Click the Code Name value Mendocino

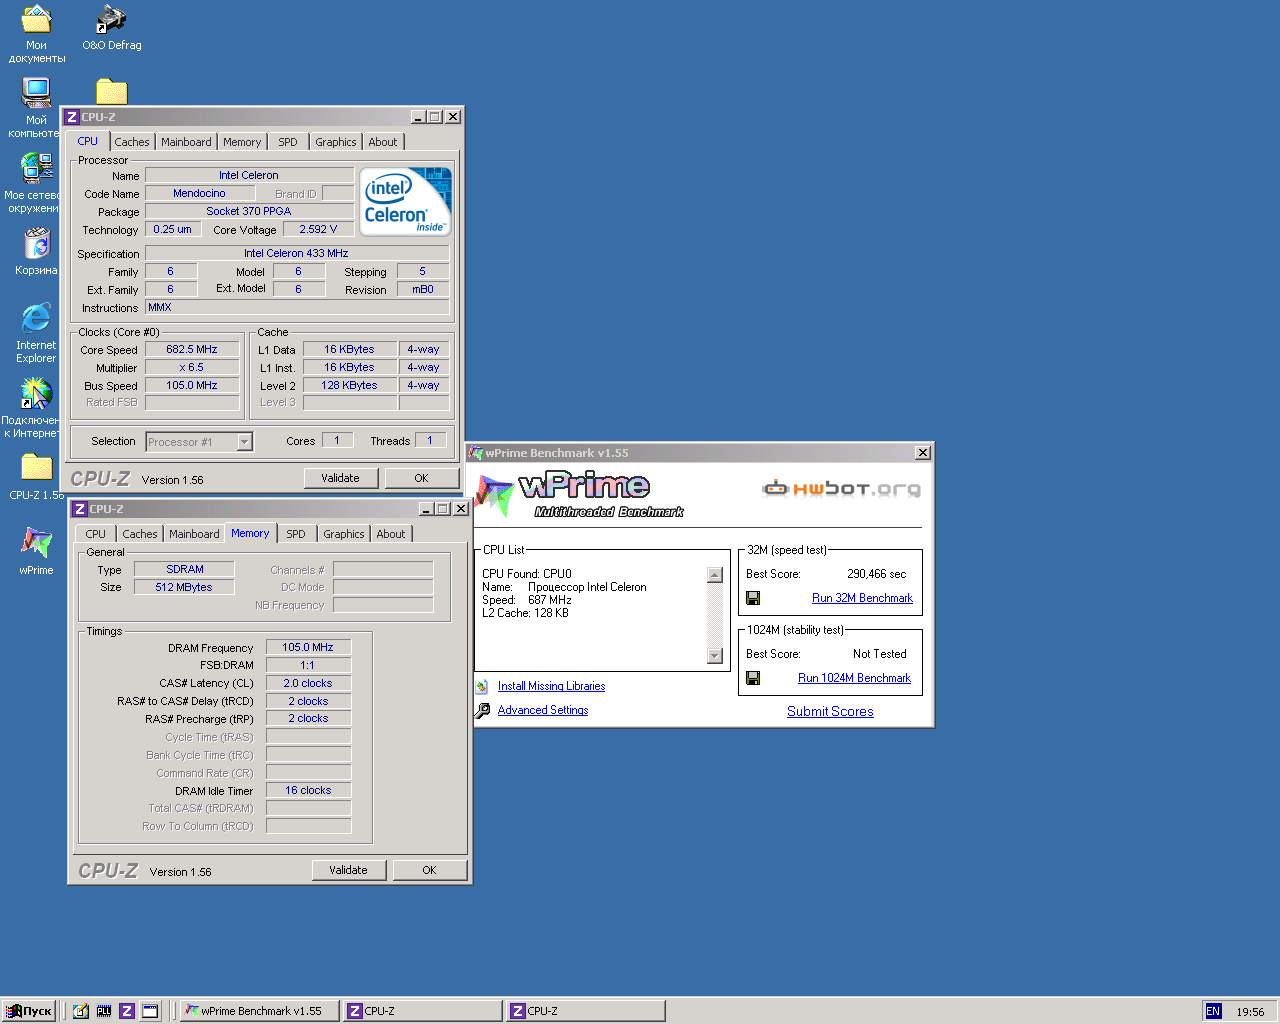tap(199, 193)
